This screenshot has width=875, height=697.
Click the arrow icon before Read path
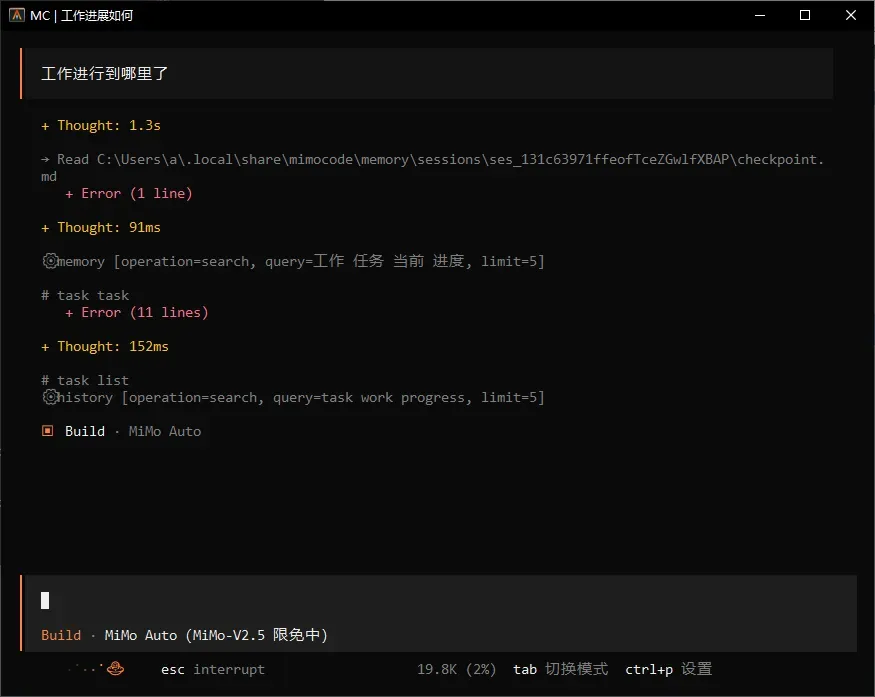point(45,160)
